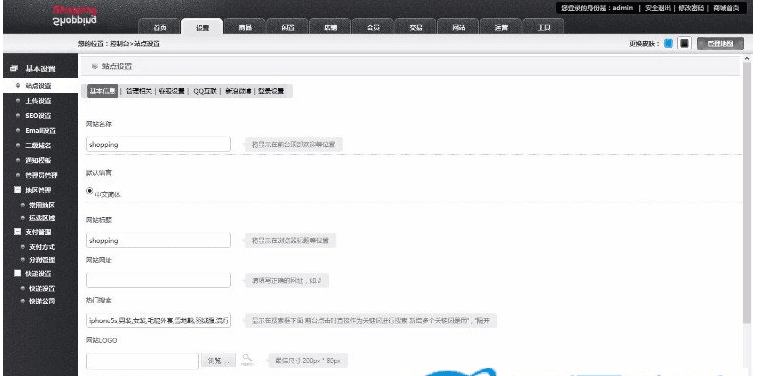Open the 首页 top navigation tab
766x376 pixels.
[160, 27]
